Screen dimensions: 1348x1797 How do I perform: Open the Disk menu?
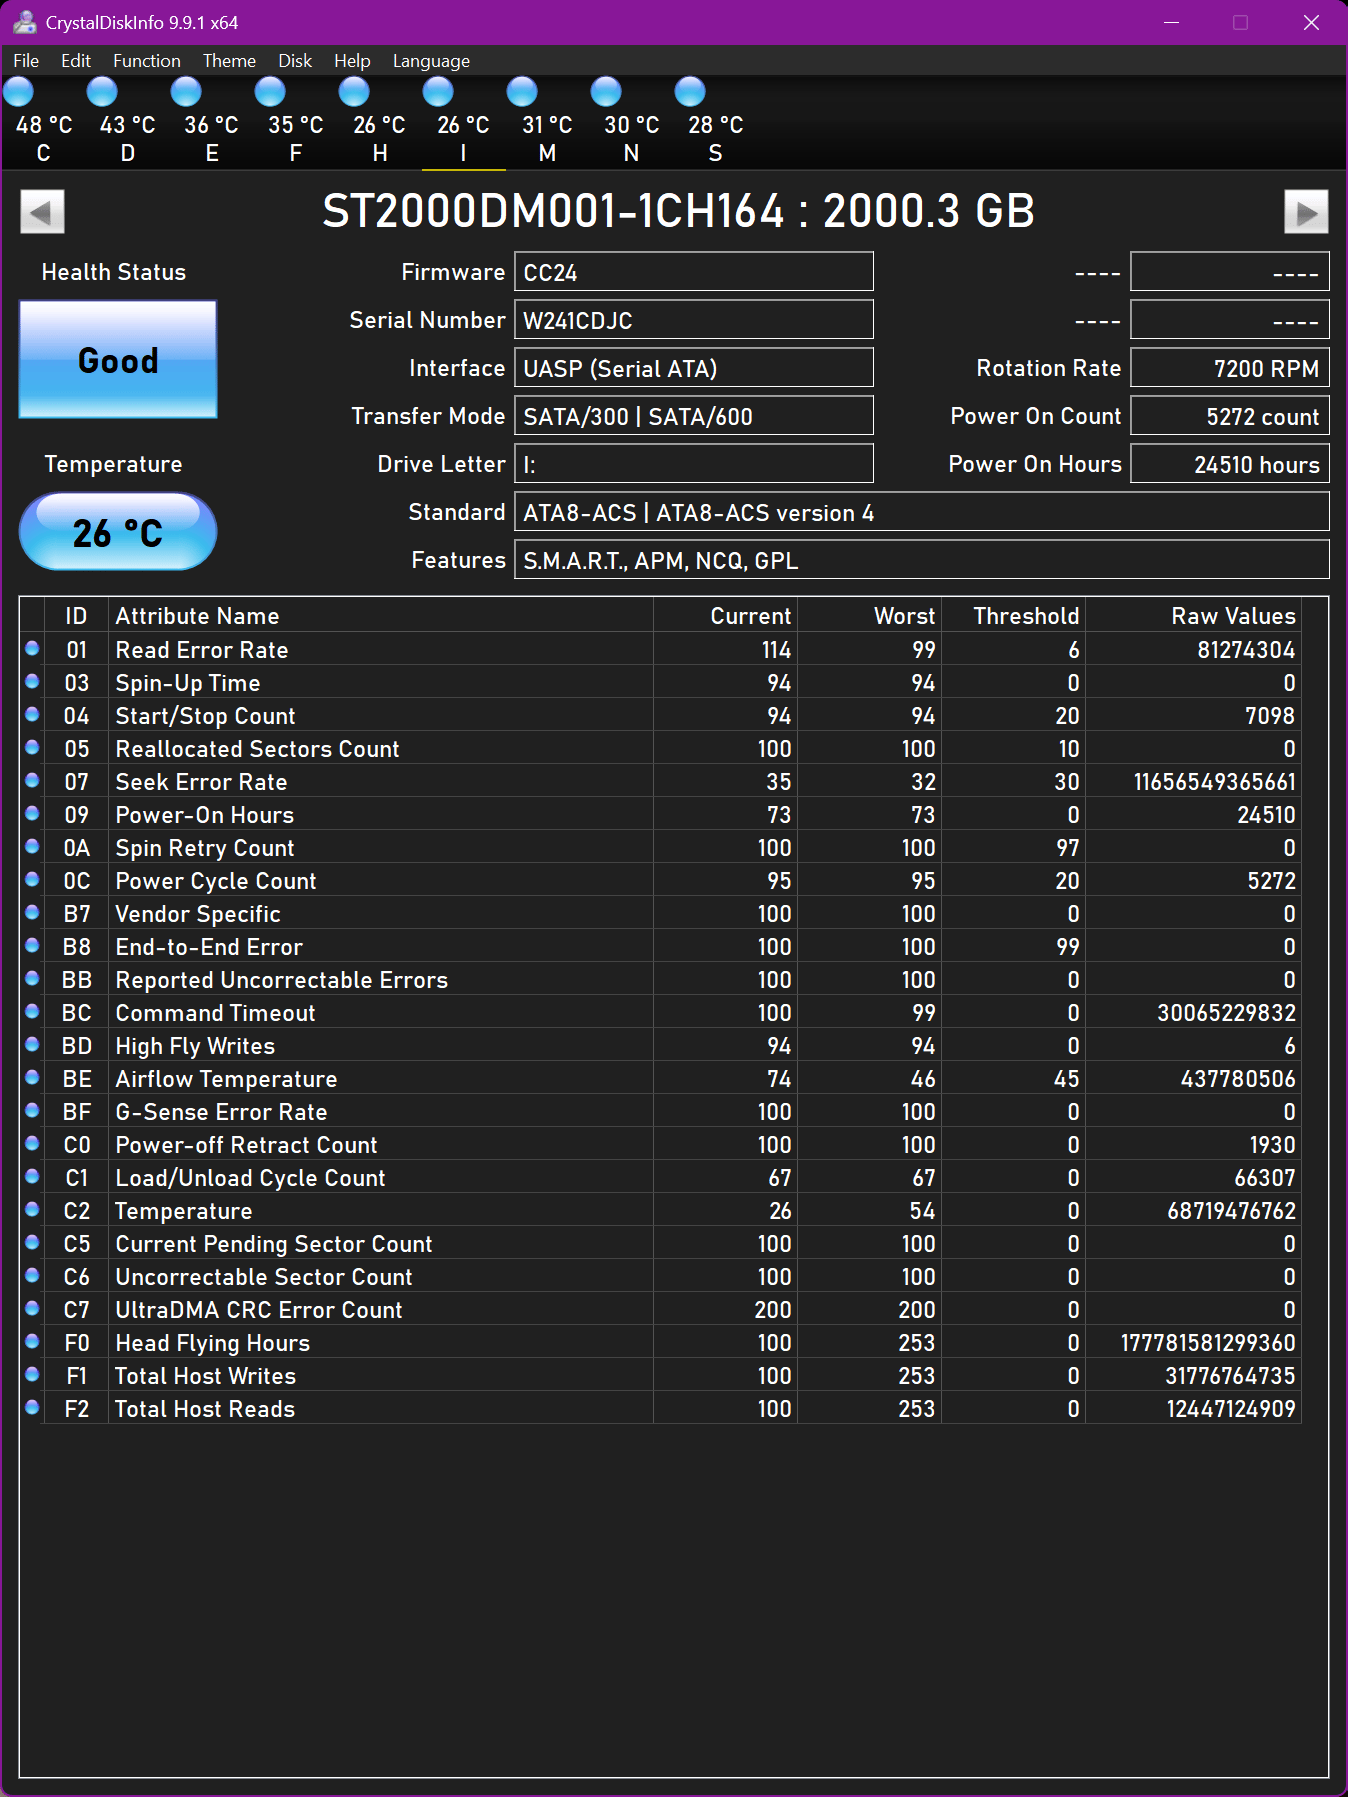(295, 61)
